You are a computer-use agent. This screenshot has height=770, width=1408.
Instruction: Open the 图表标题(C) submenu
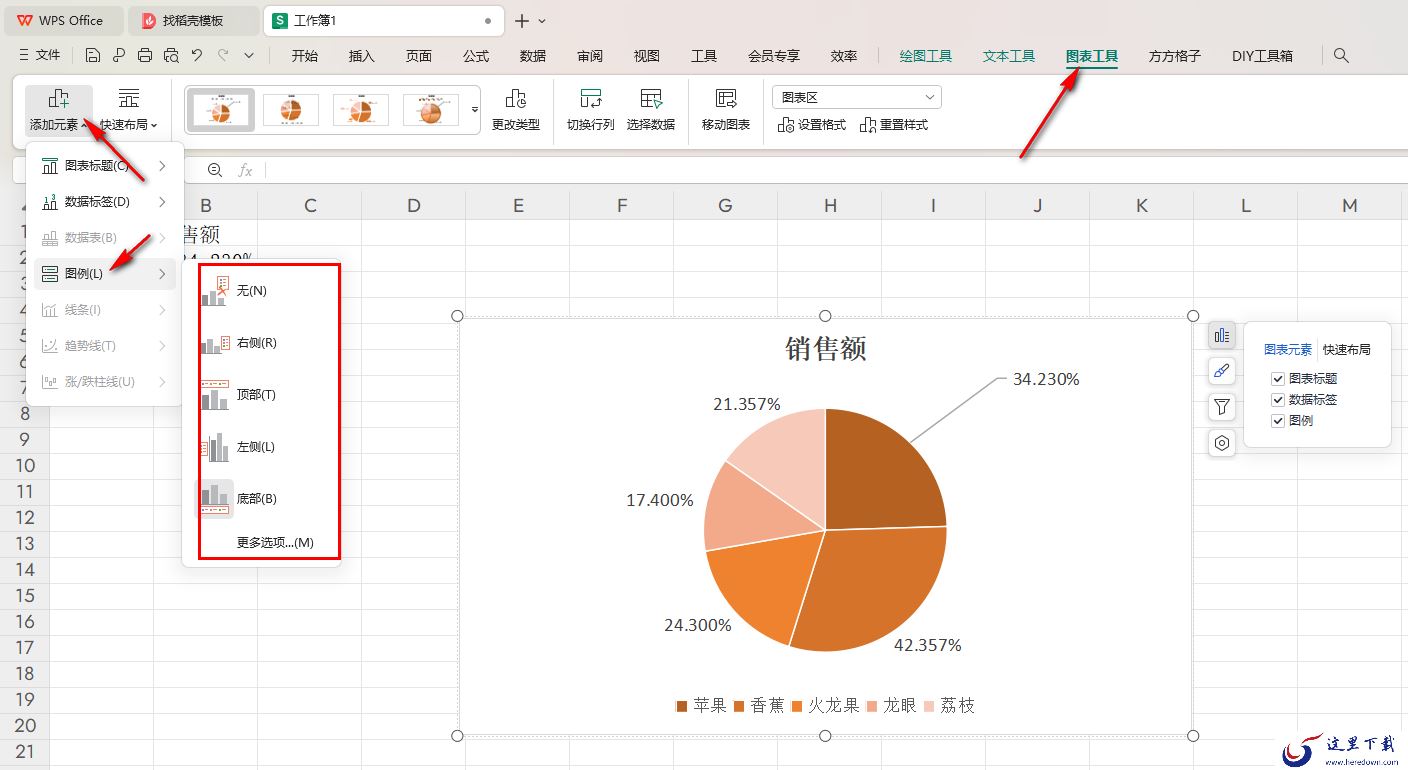click(105, 166)
